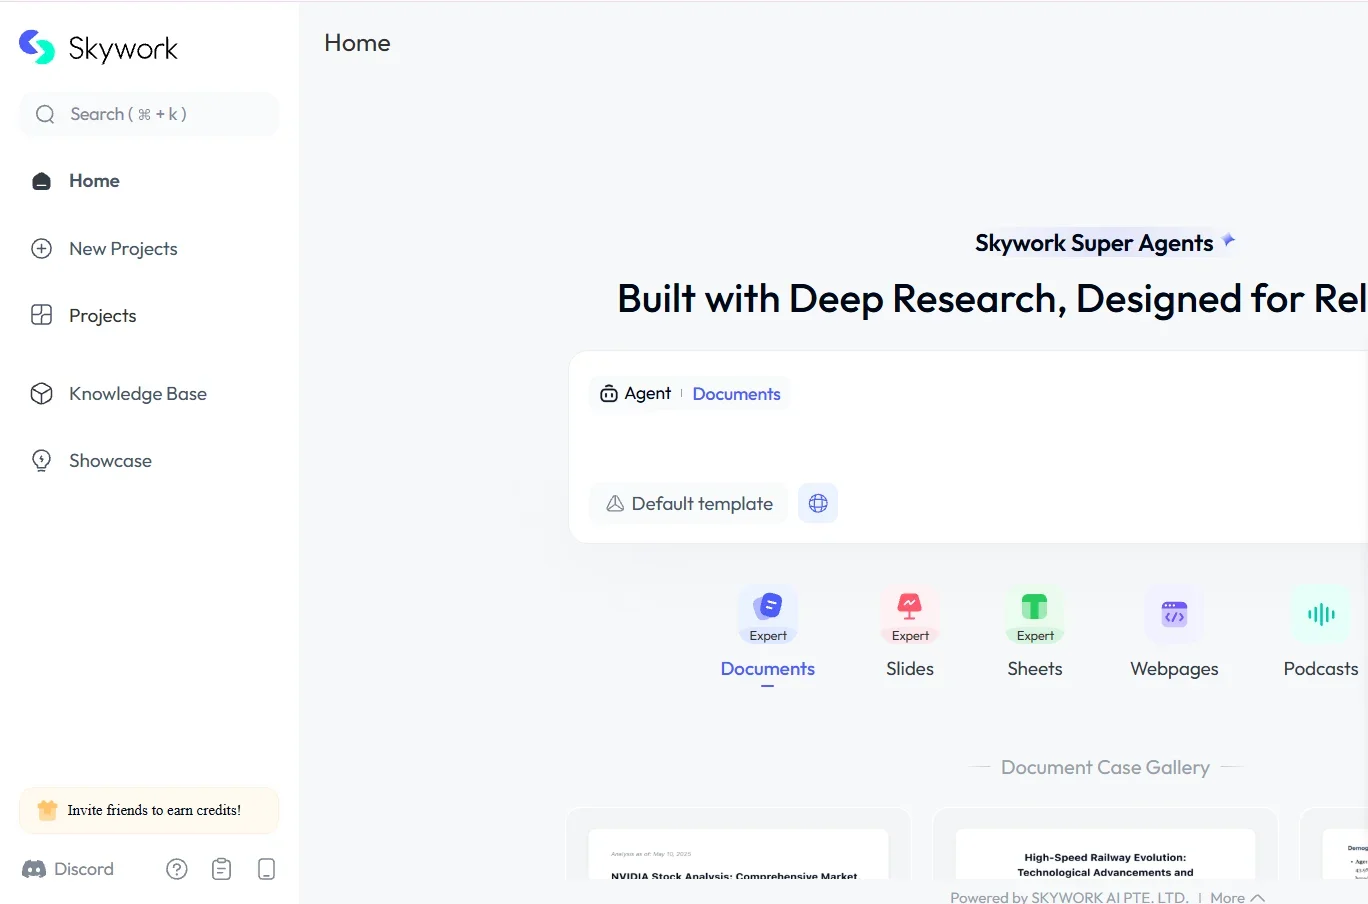Click the sidebar search field
This screenshot has width=1368, height=904.
[x=149, y=114]
